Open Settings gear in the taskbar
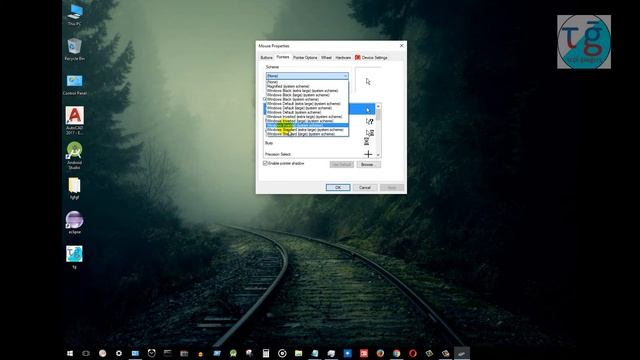This screenshot has width=640, height=360. point(119,353)
